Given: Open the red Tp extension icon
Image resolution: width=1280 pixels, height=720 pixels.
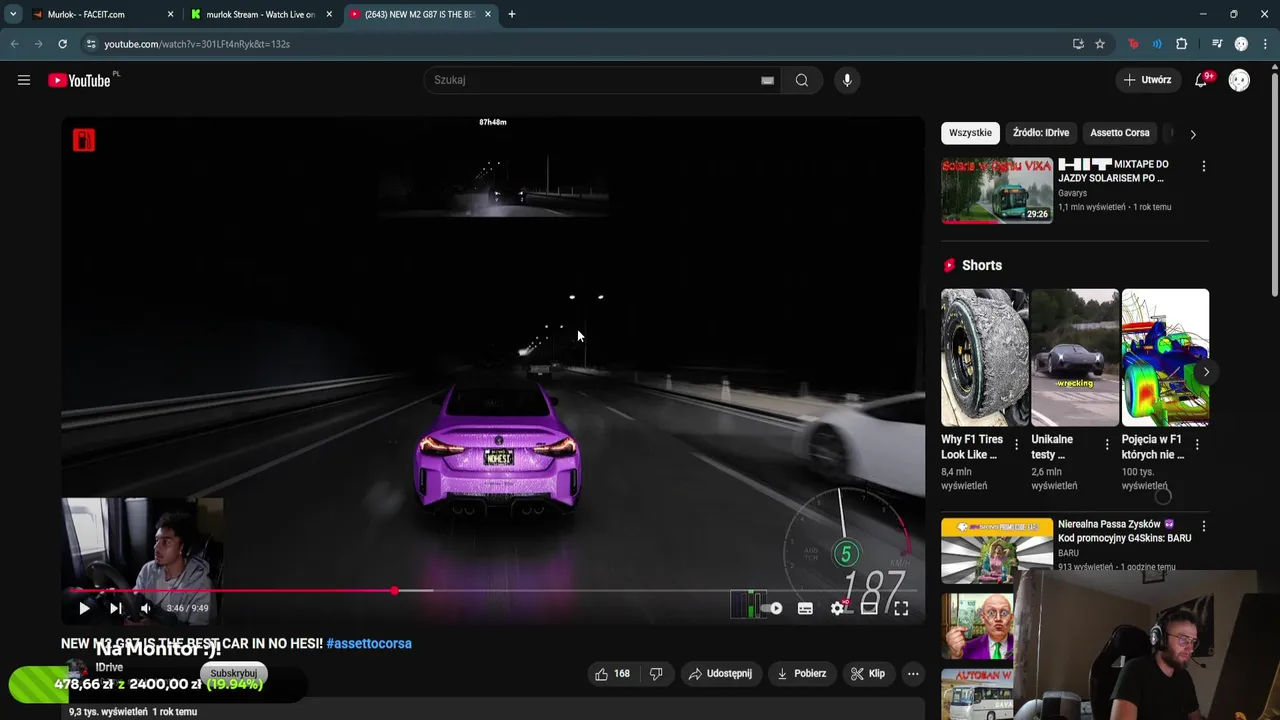Looking at the screenshot, I should 1133,44.
